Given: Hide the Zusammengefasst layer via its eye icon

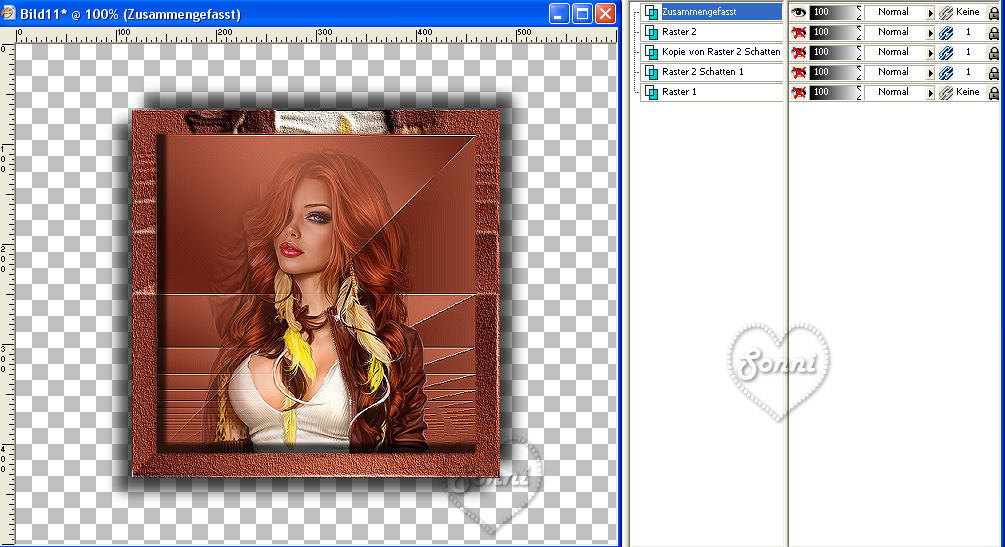Looking at the screenshot, I should coord(798,12).
